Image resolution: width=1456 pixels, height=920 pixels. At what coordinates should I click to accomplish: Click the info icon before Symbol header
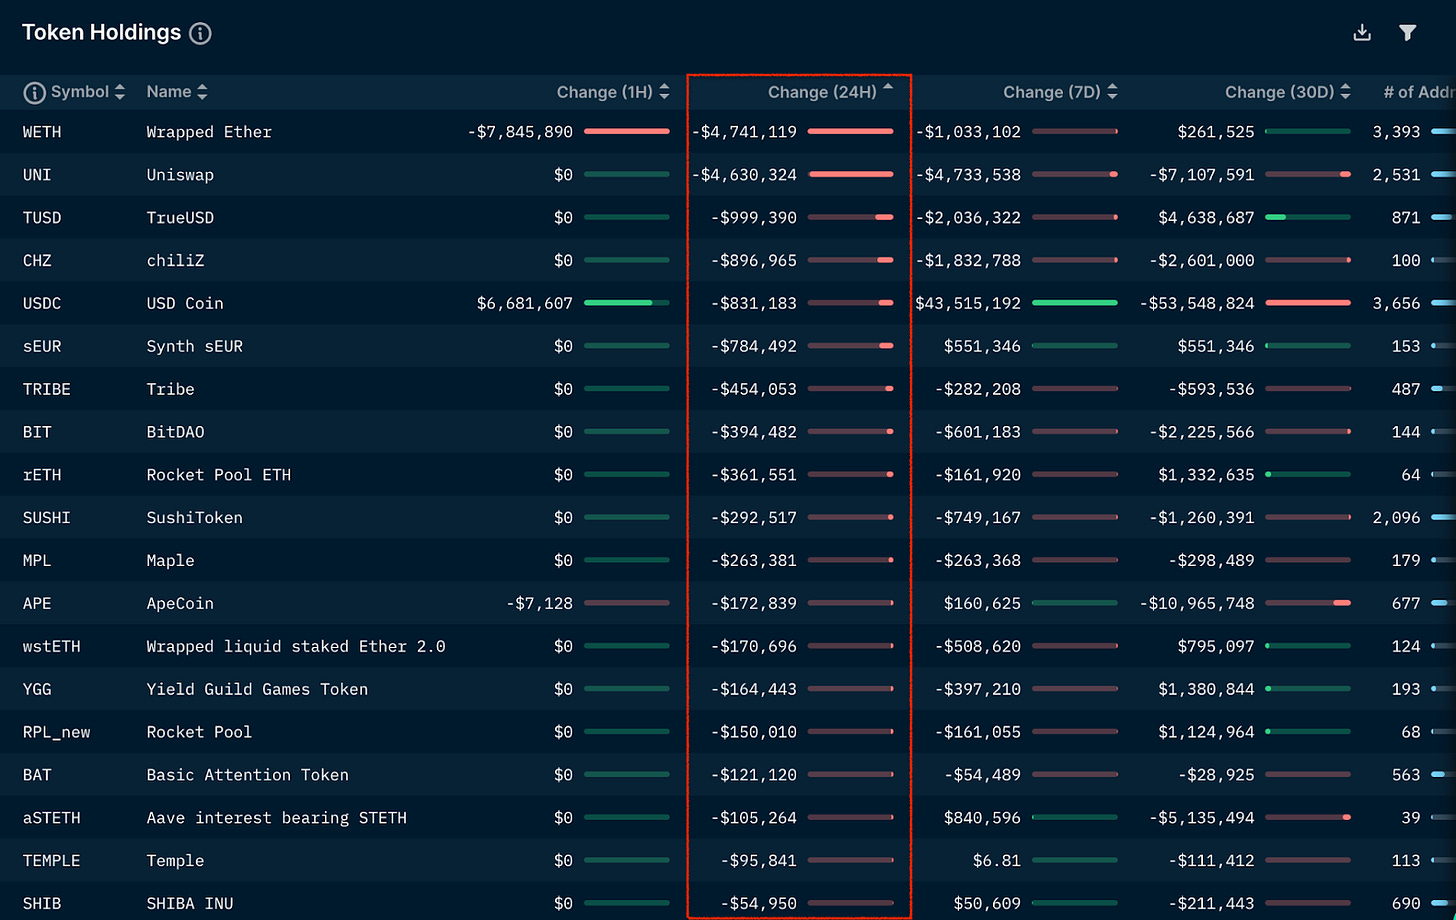pos(34,92)
